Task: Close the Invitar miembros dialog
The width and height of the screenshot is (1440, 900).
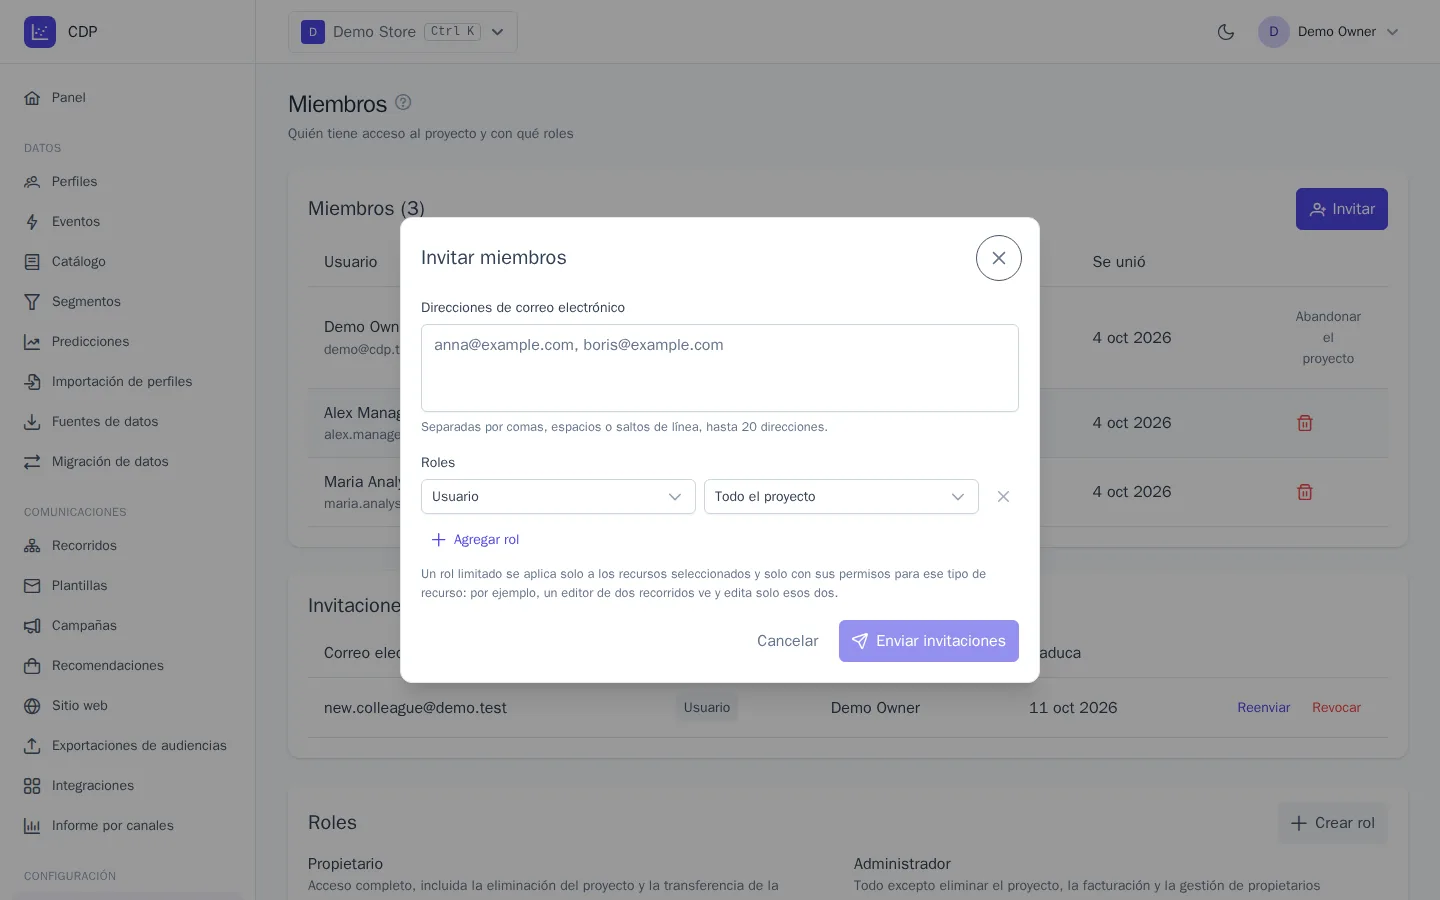Action: [x=999, y=258]
